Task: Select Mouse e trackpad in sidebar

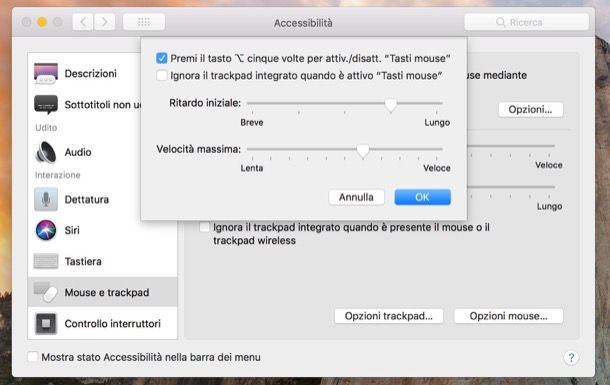Action: pyautogui.click(x=103, y=292)
